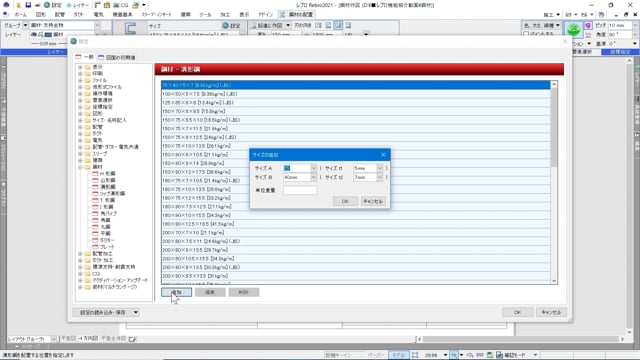
Task: Select the リップ溝形鋼 tree item
Action: coord(112,193)
